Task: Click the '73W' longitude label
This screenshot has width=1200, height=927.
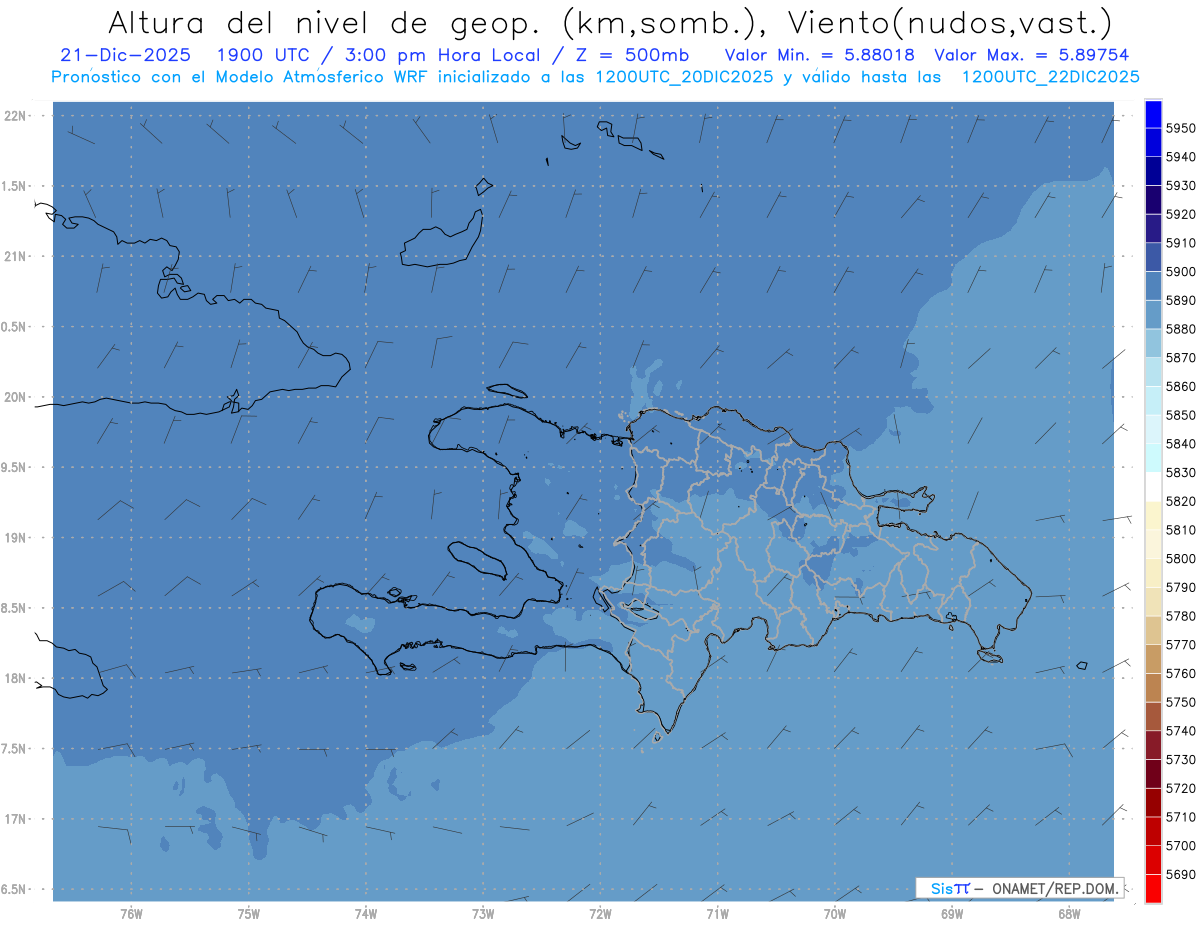Action: pyautogui.click(x=483, y=913)
